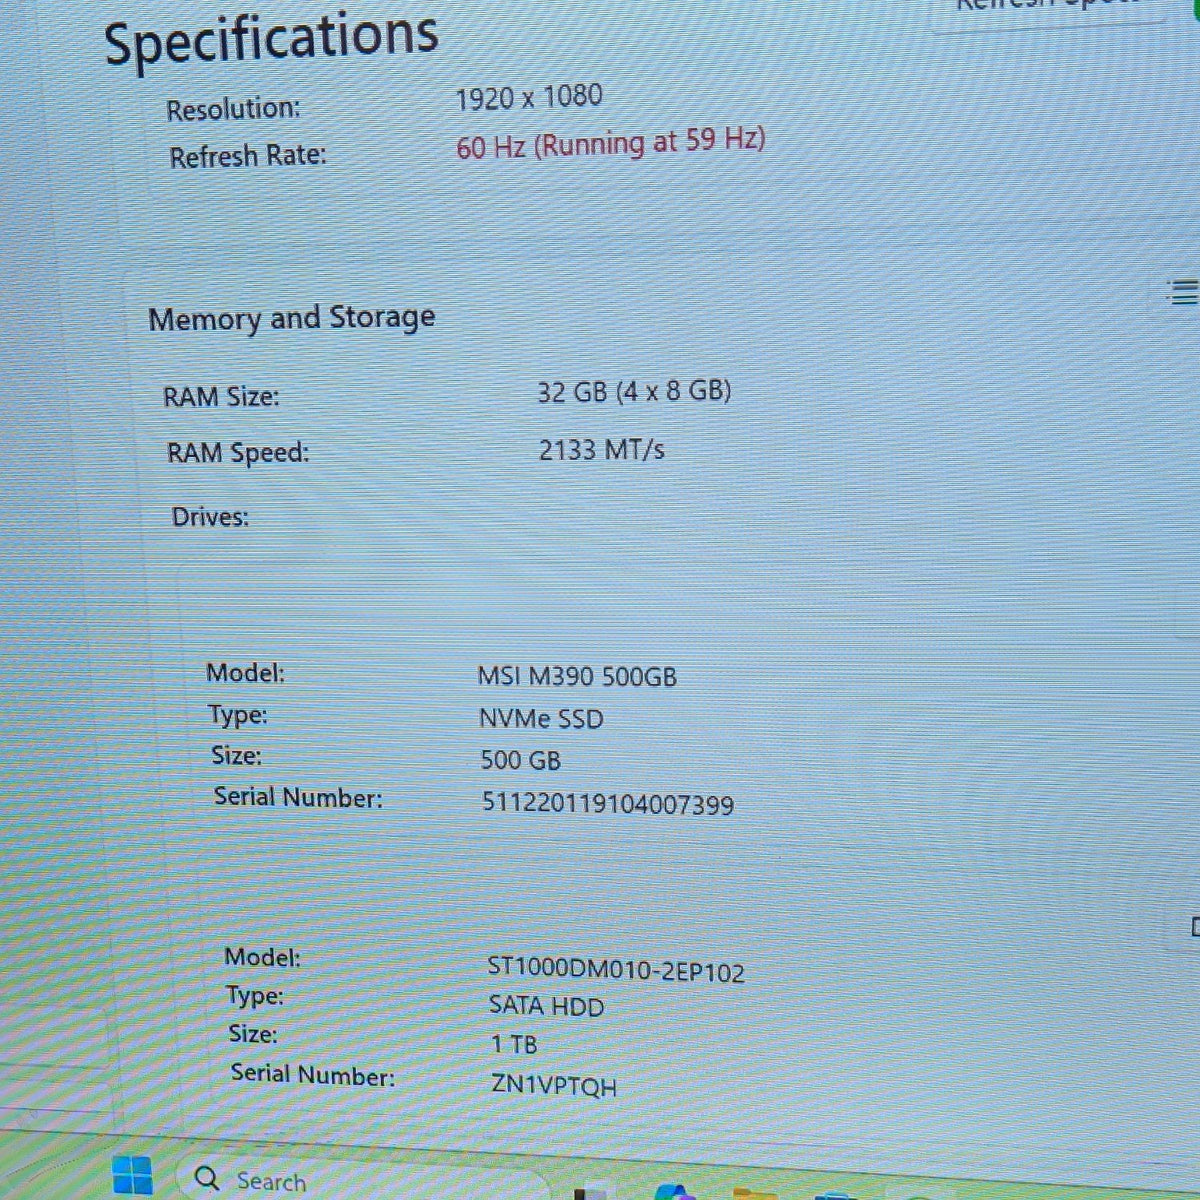Click the search magnifier icon in taskbar

point(207,1178)
